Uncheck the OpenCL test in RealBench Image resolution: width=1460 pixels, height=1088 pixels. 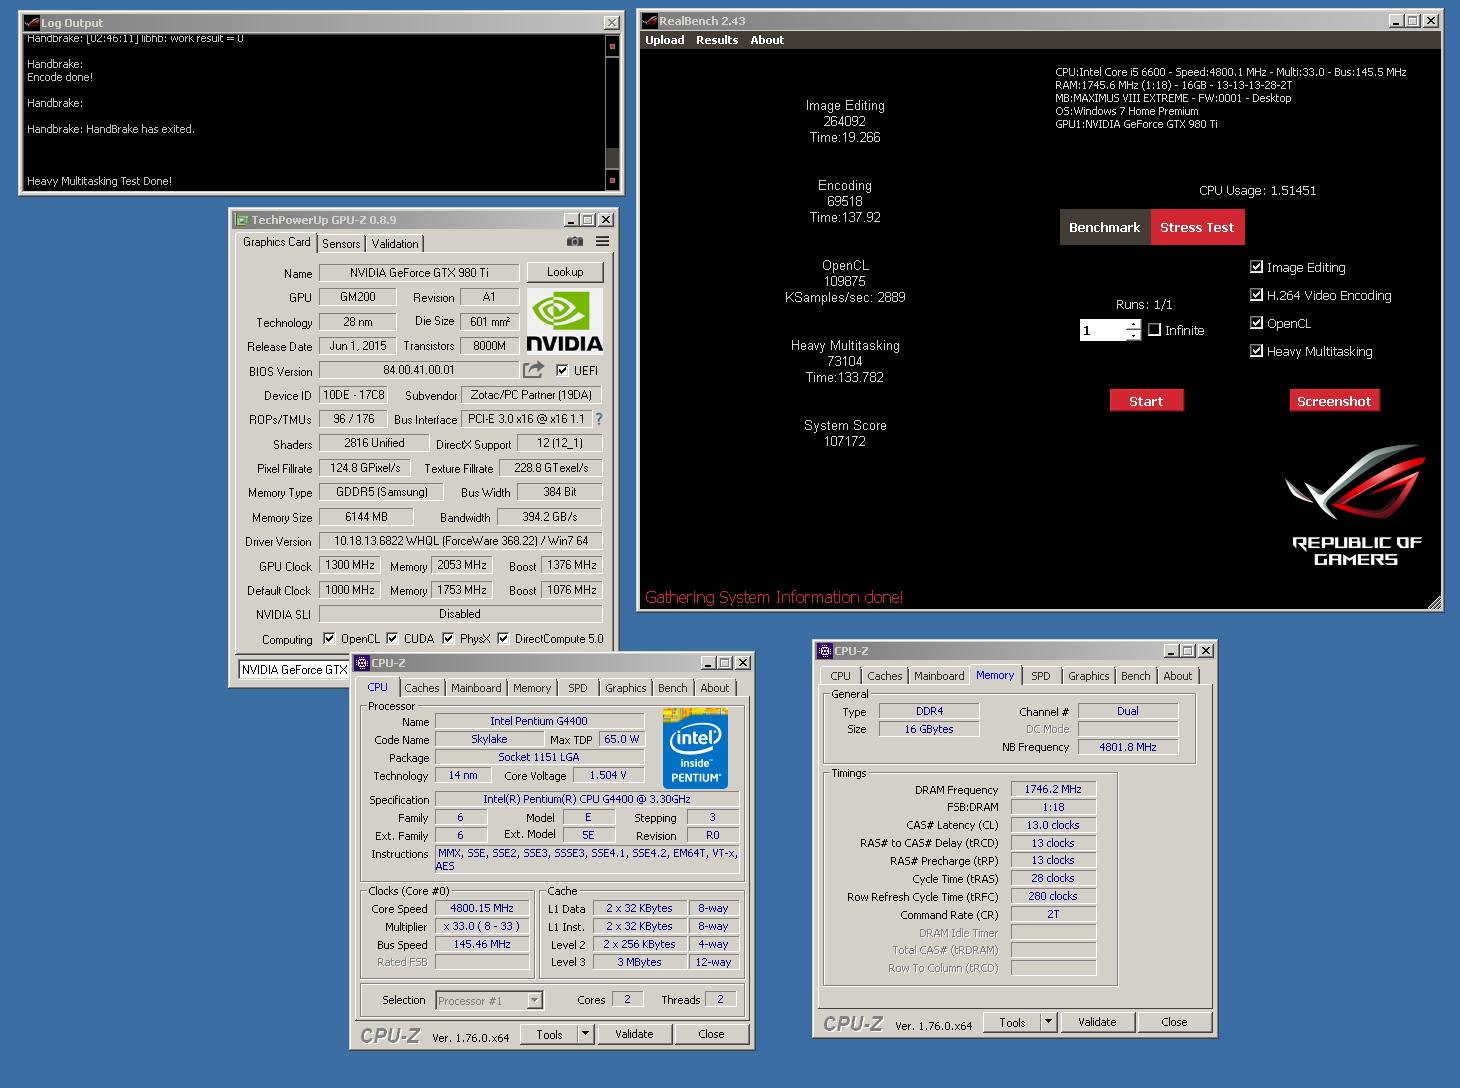click(x=1256, y=323)
